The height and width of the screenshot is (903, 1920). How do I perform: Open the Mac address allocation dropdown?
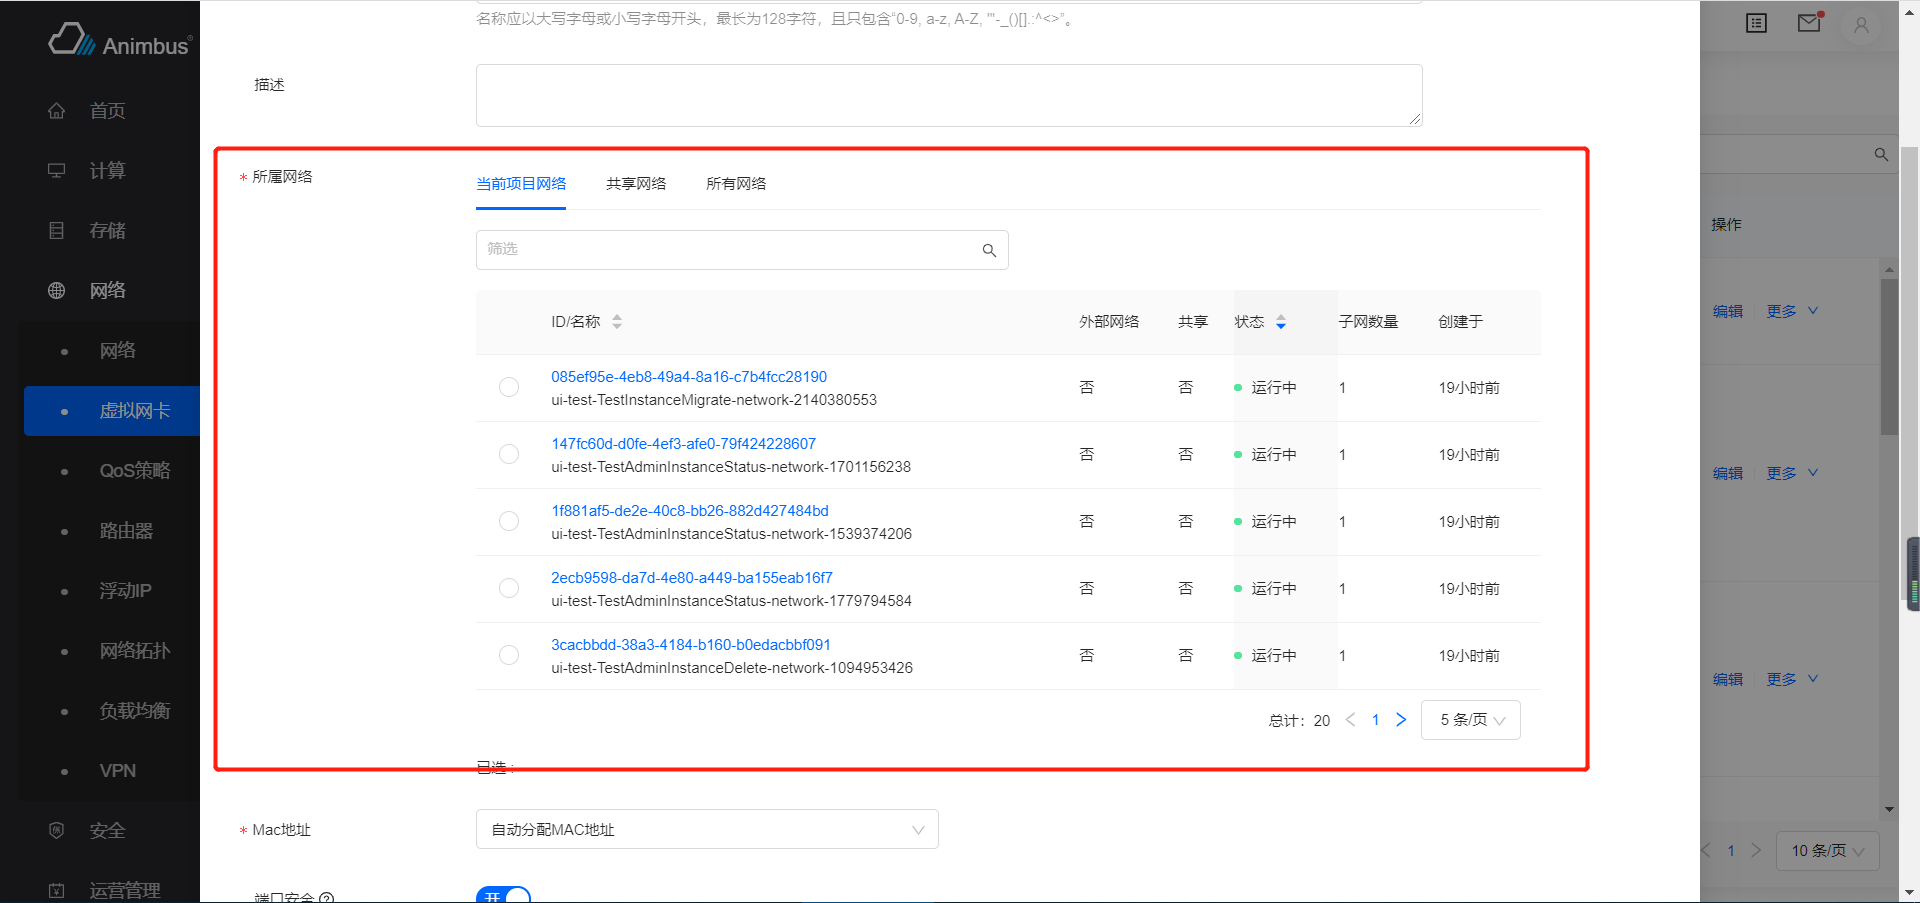pyautogui.click(x=707, y=829)
